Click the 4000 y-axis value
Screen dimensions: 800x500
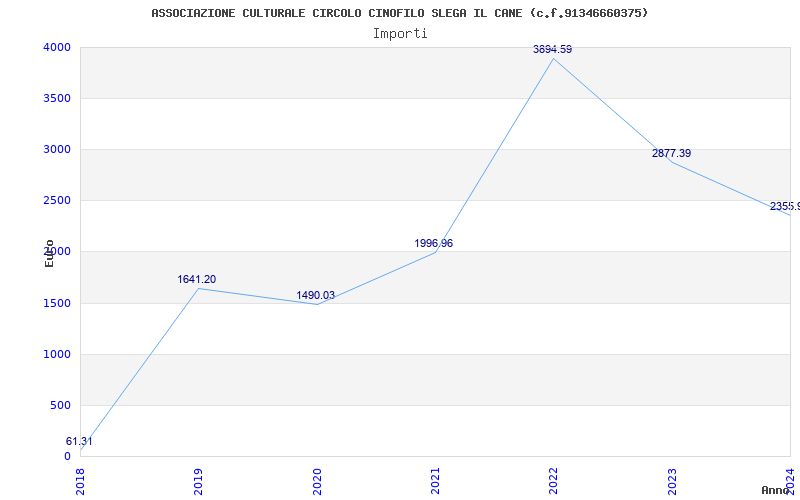pos(57,47)
